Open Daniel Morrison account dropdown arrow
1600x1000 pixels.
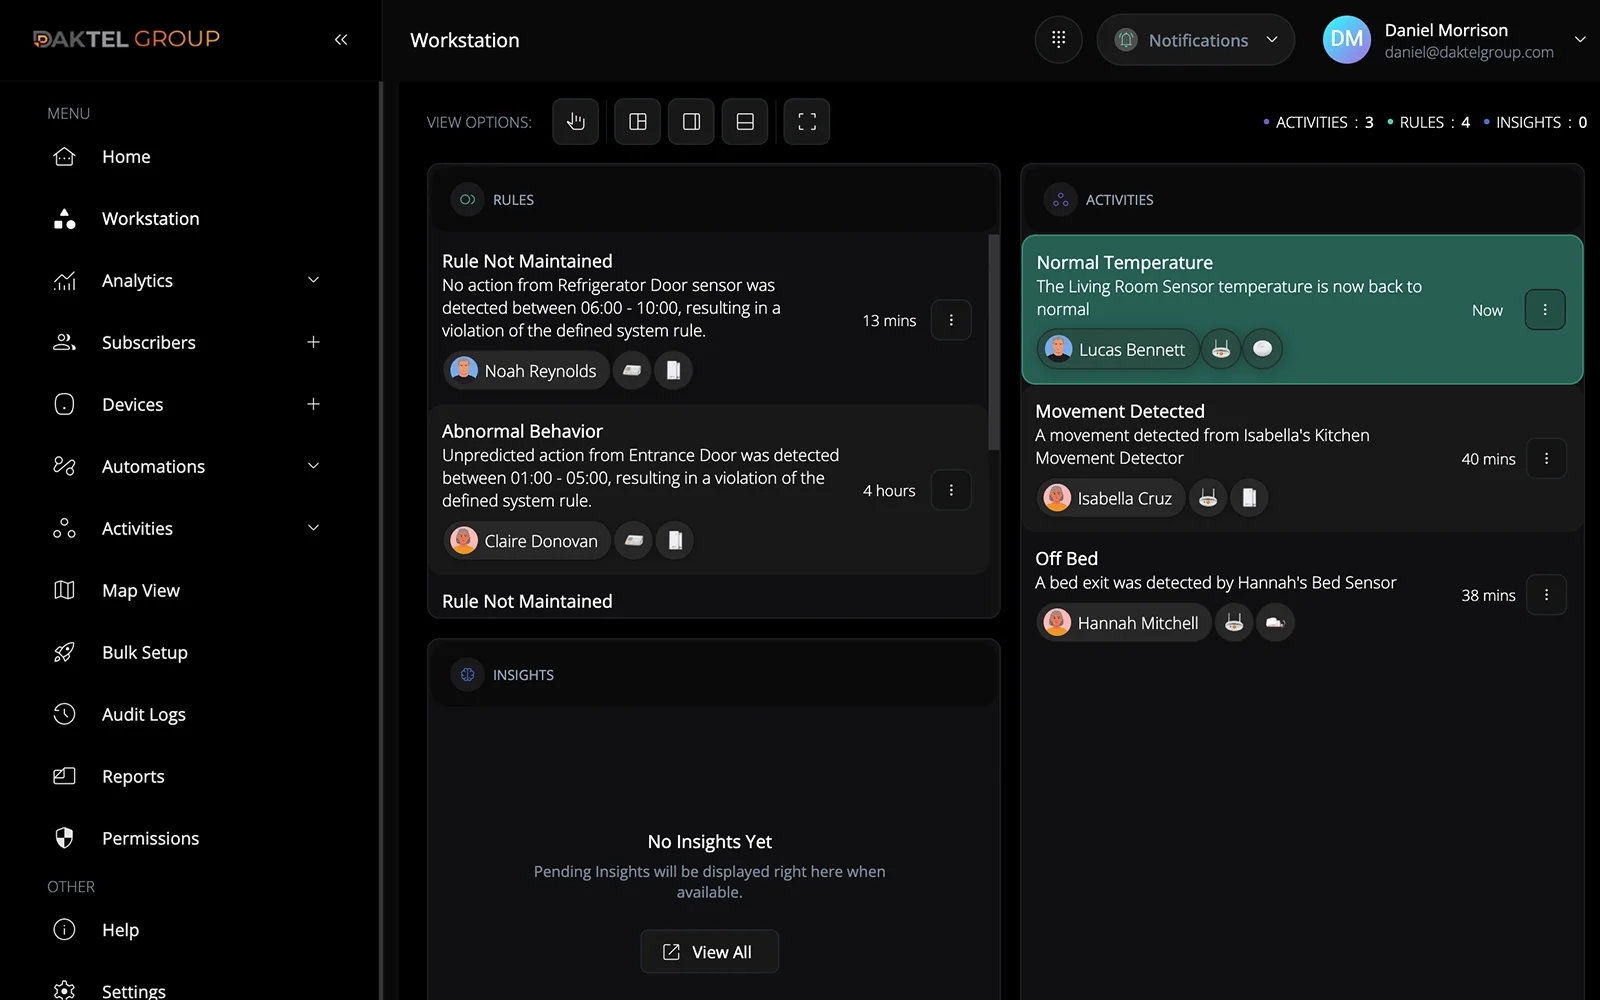coord(1580,40)
